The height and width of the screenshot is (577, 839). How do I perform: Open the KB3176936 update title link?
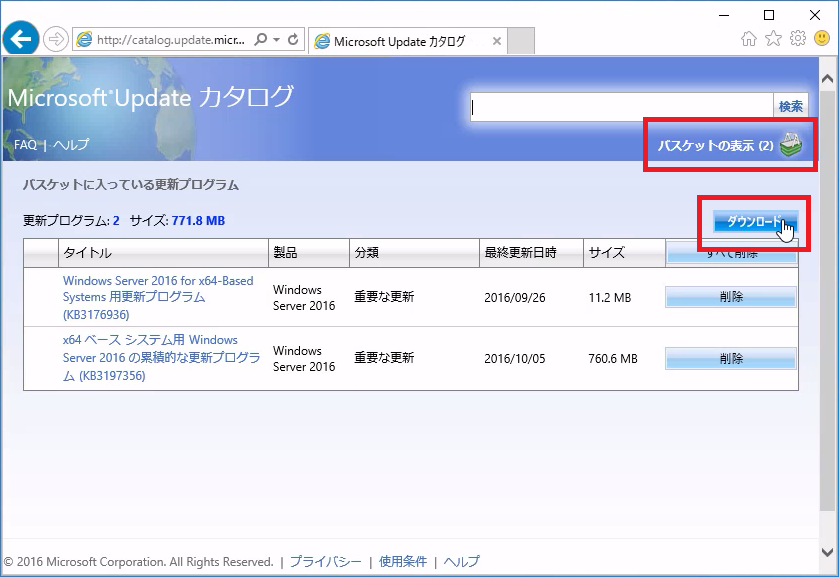coord(158,298)
